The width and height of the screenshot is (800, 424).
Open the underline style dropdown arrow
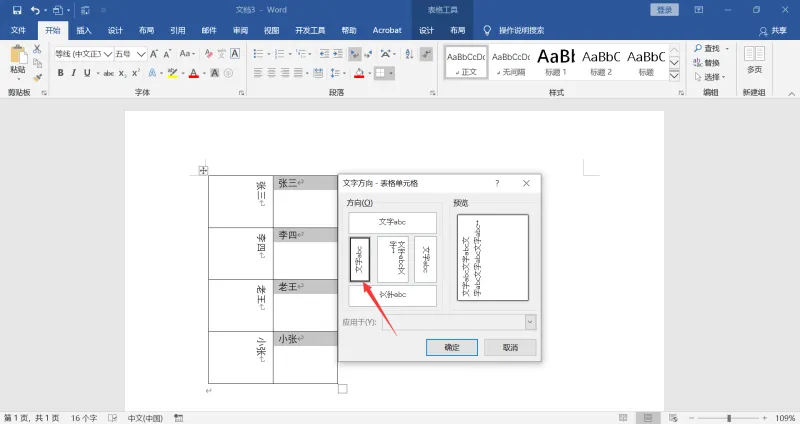coord(97,73)
